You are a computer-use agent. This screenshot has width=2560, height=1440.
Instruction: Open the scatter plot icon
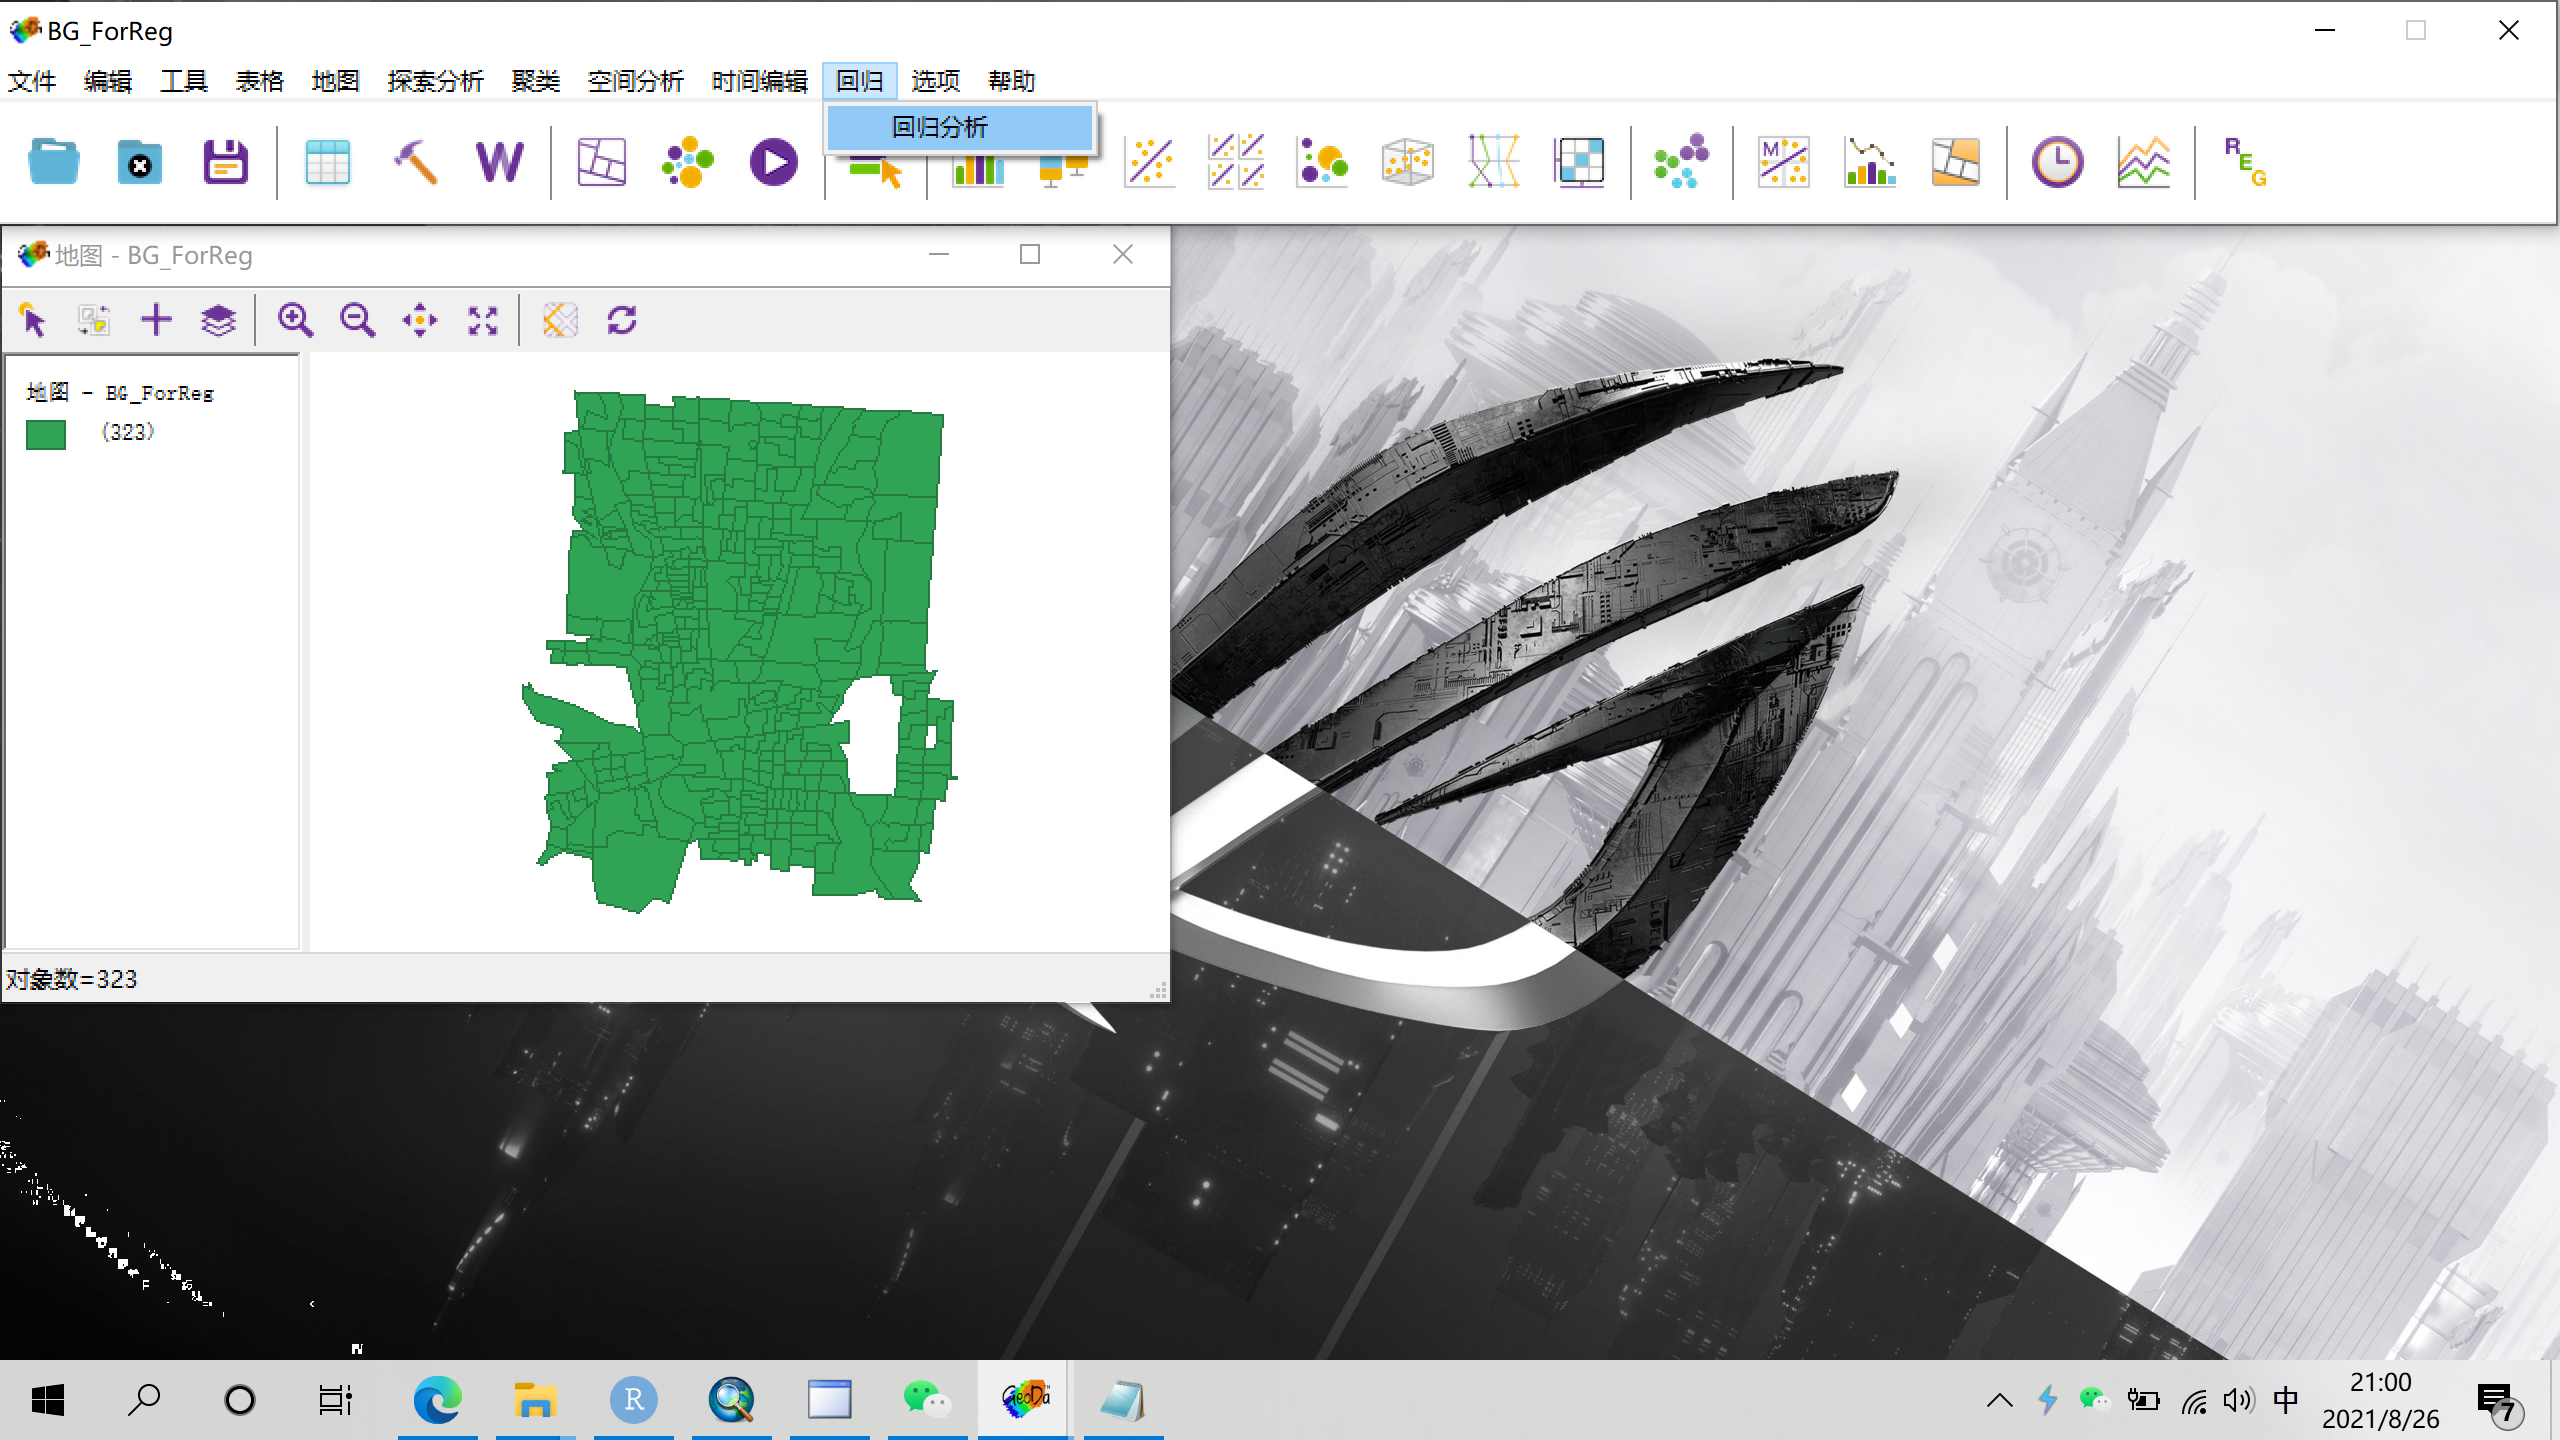[x=1150, y=162]
